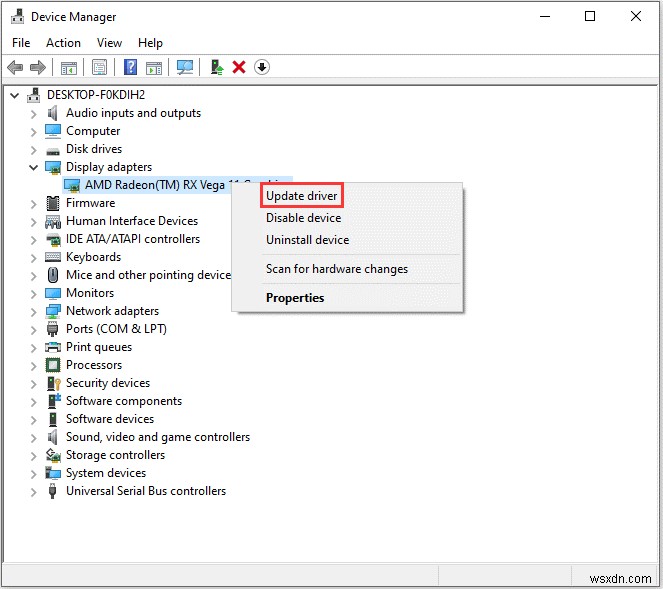Click the Computer category monitor icon
This screenshot has height=589, width=663.
[x=53, y=131]
